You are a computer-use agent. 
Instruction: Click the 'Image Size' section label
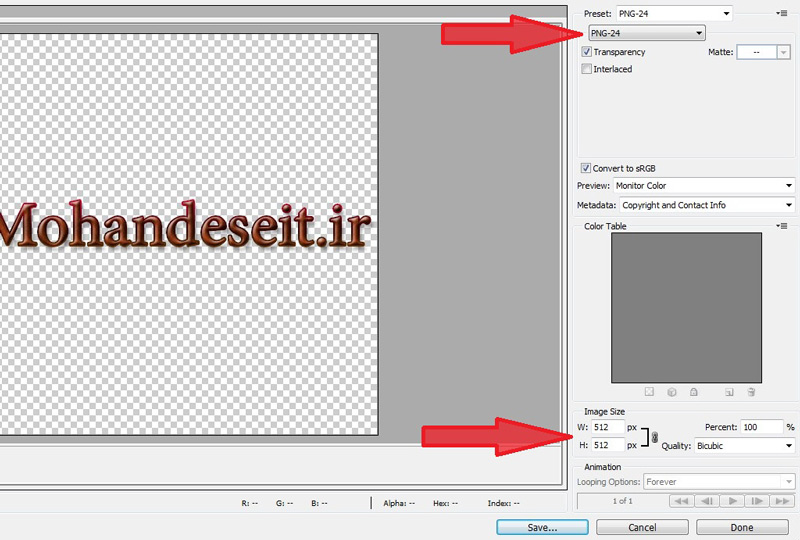pos(604,411)
